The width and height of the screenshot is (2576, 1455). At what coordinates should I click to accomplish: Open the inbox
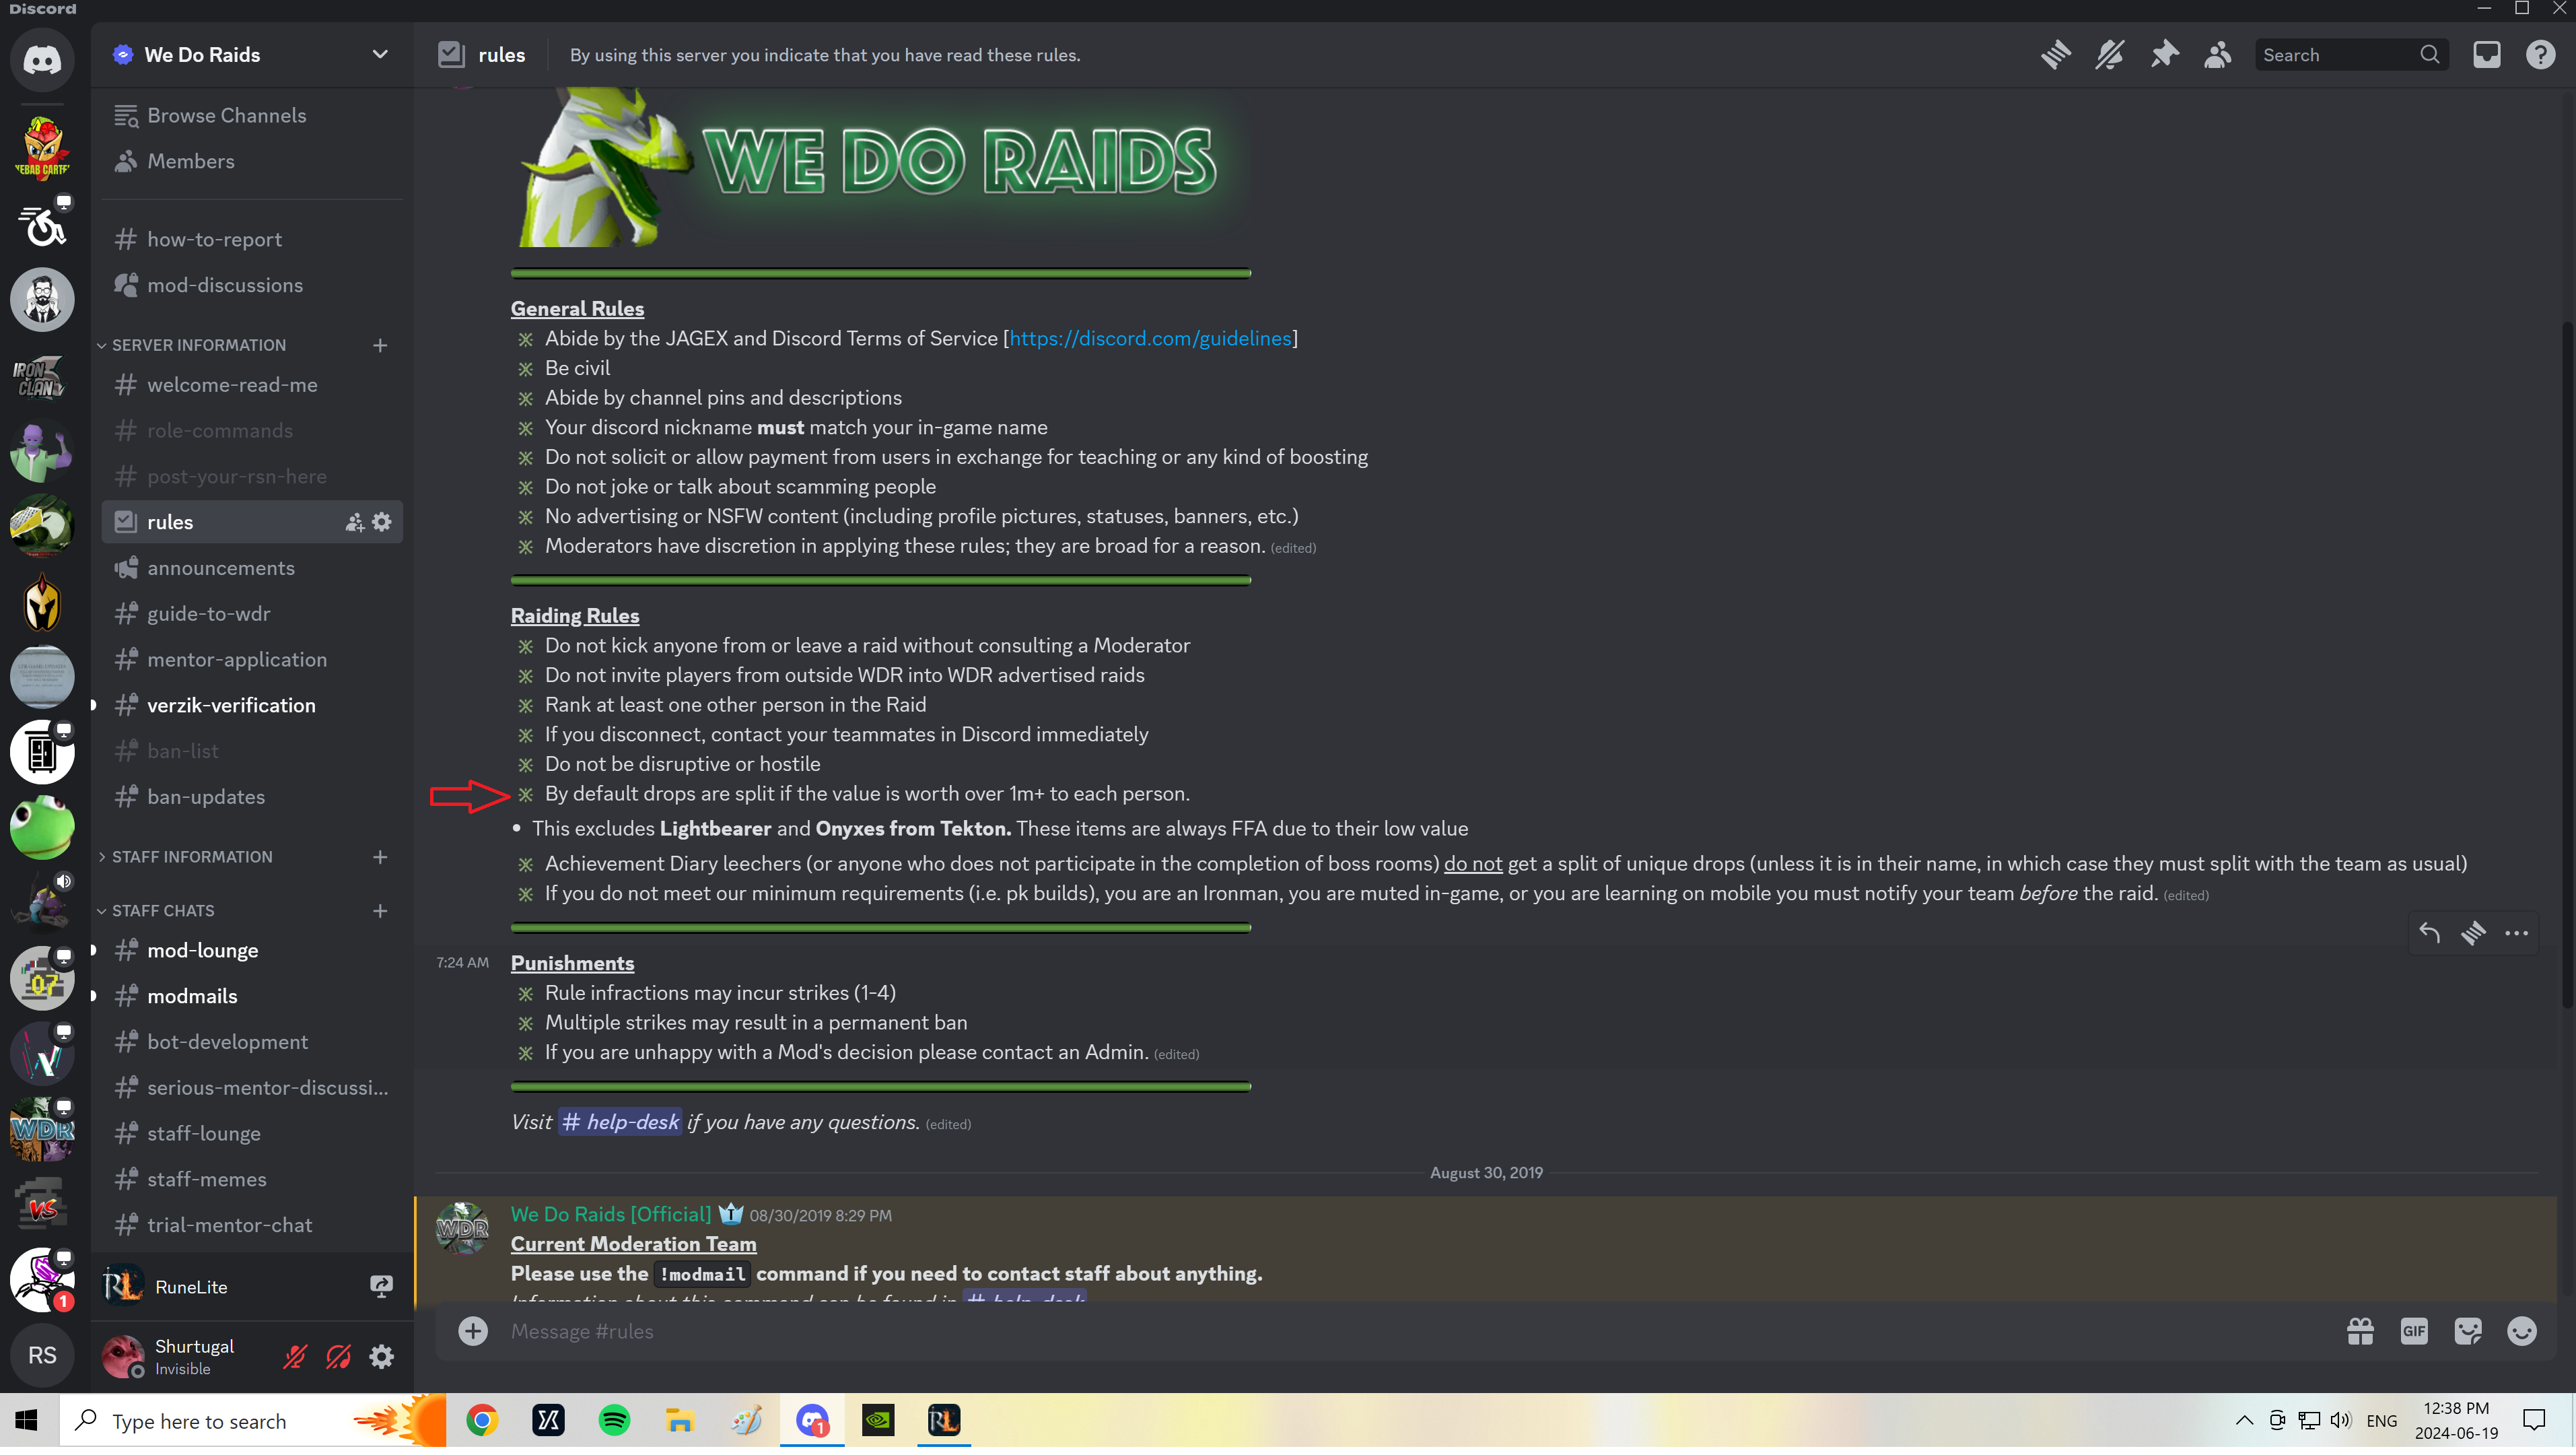(2487, 54)
